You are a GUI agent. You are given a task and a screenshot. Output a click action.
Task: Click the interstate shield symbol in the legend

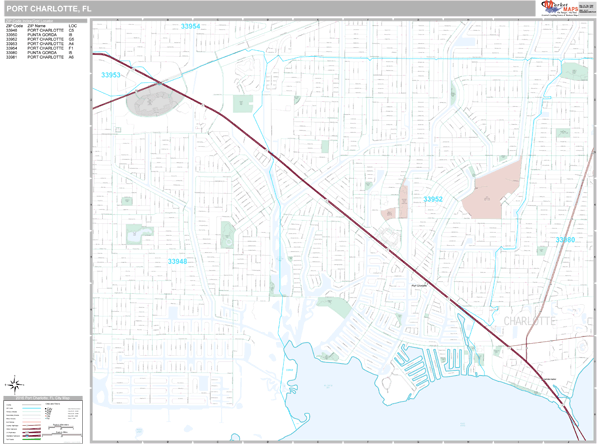pyautogui.click(x=27, y=435)
